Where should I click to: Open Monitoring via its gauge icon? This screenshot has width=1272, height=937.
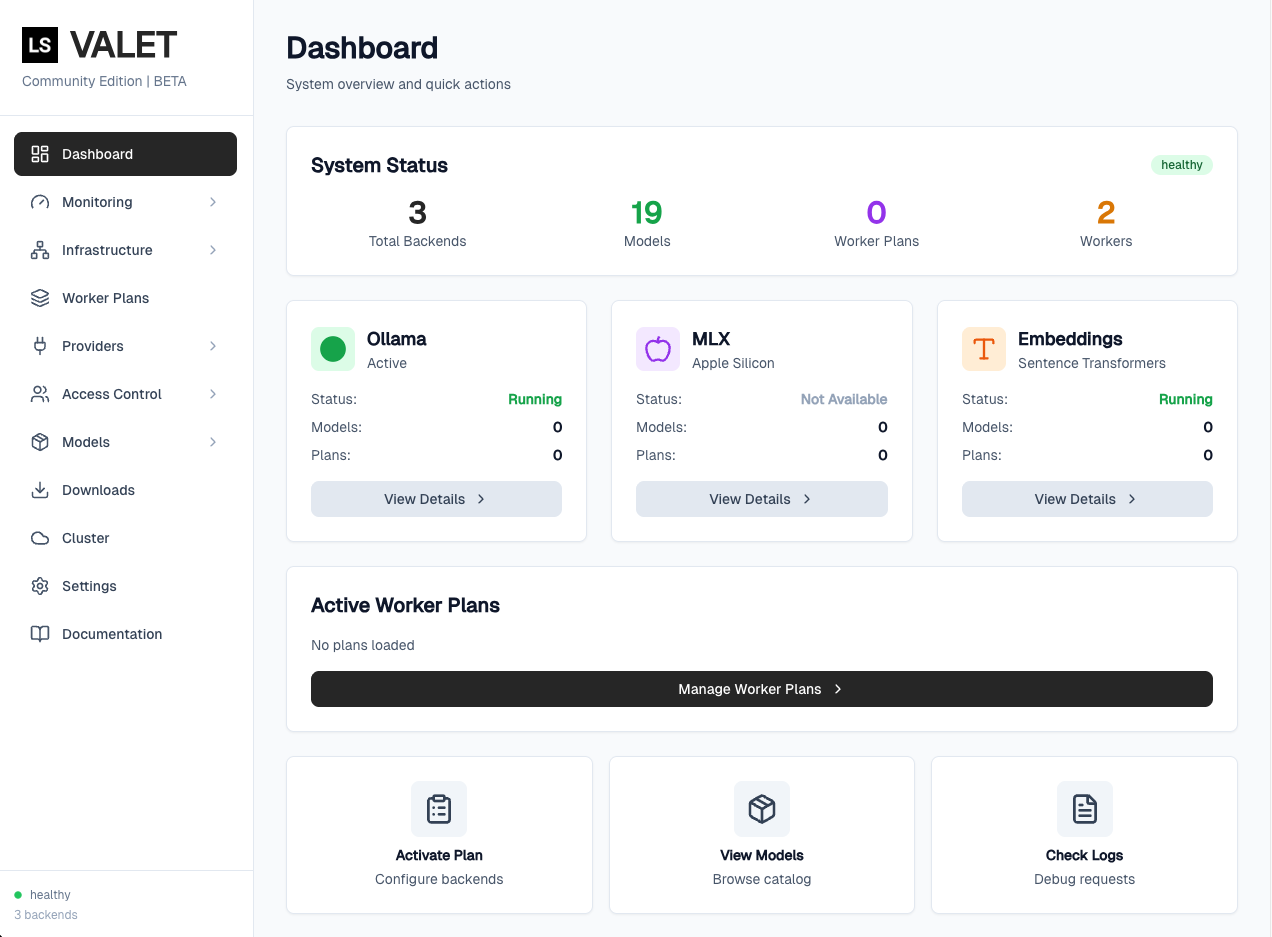[x=39, y=202]
